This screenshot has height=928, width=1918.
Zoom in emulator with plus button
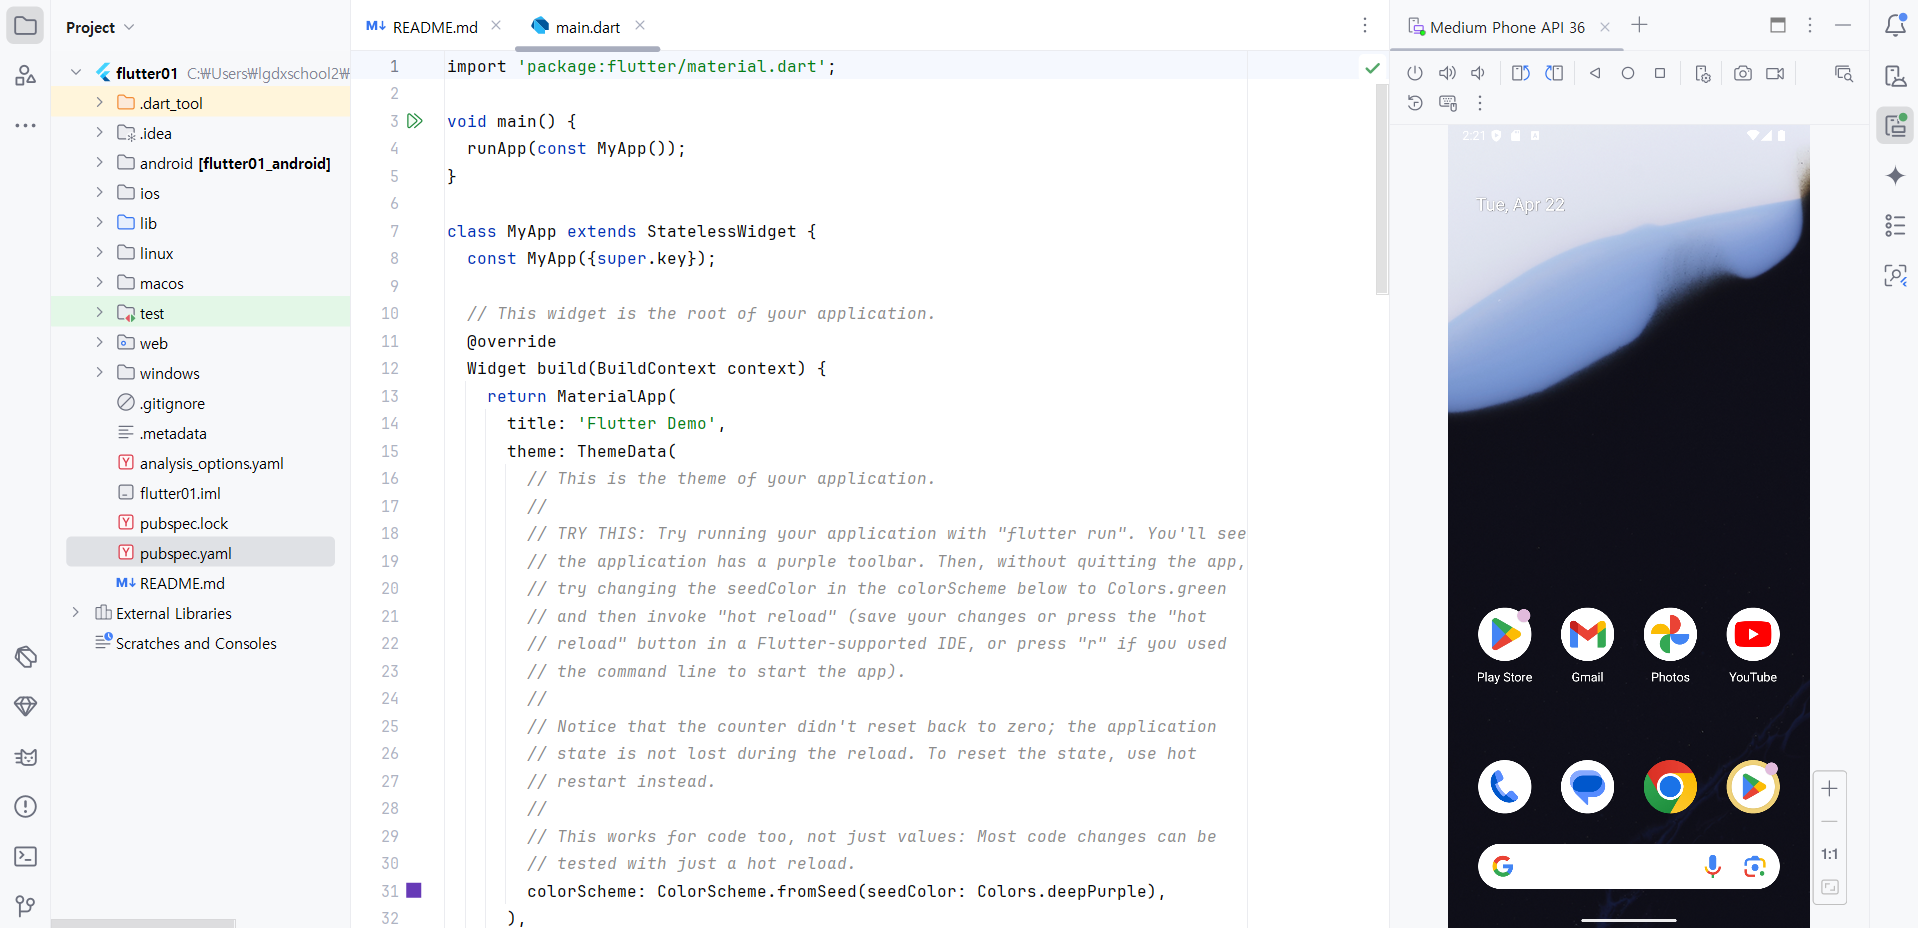click(1829, 788)
